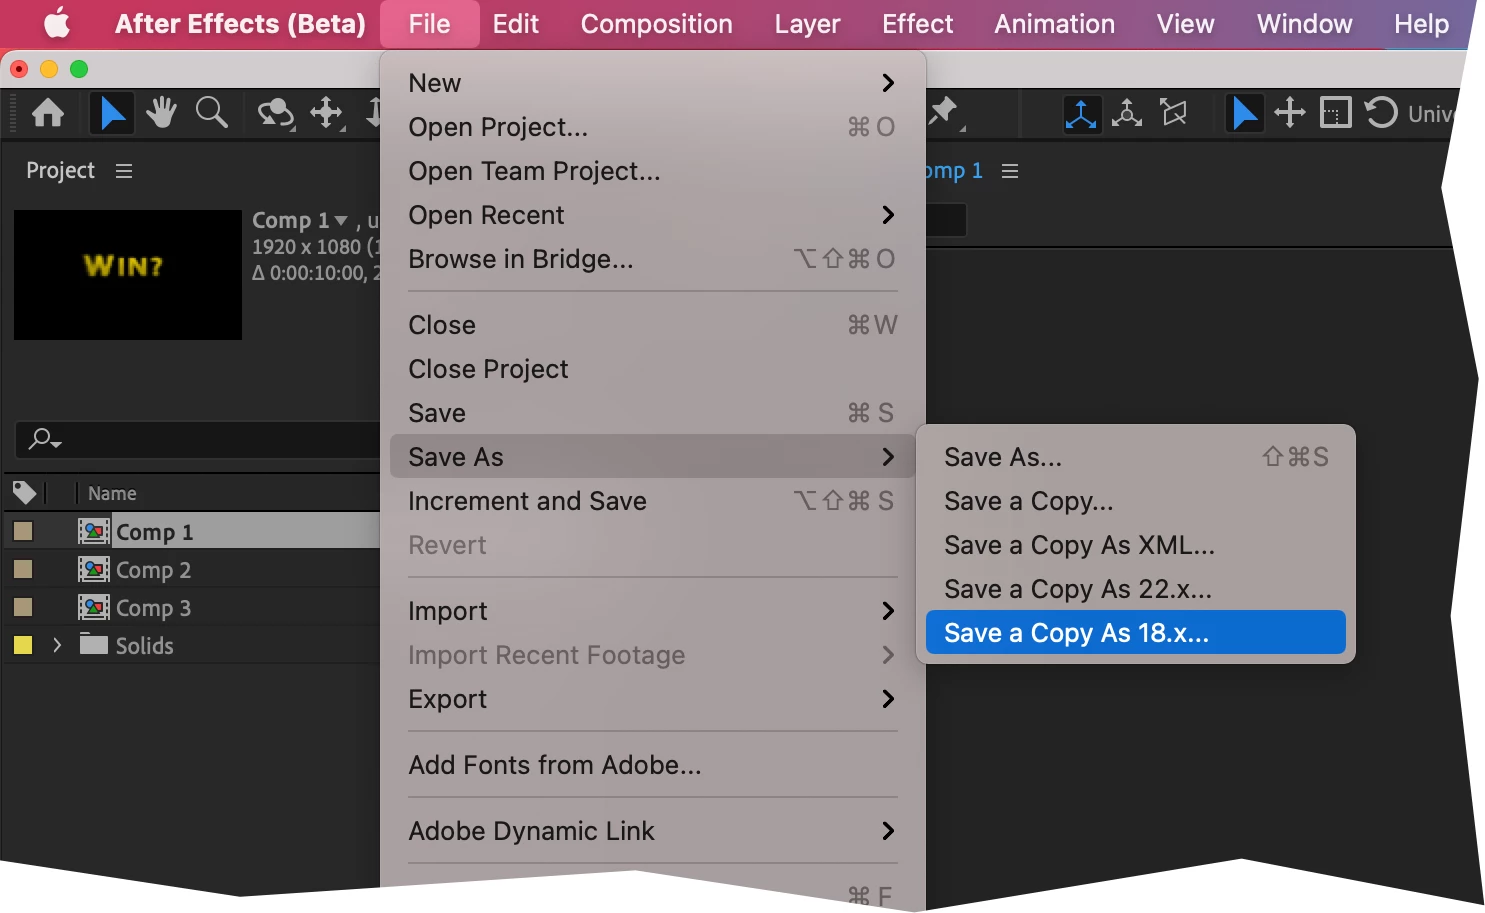Click the Comp 2 composition icon

(94, 569)
